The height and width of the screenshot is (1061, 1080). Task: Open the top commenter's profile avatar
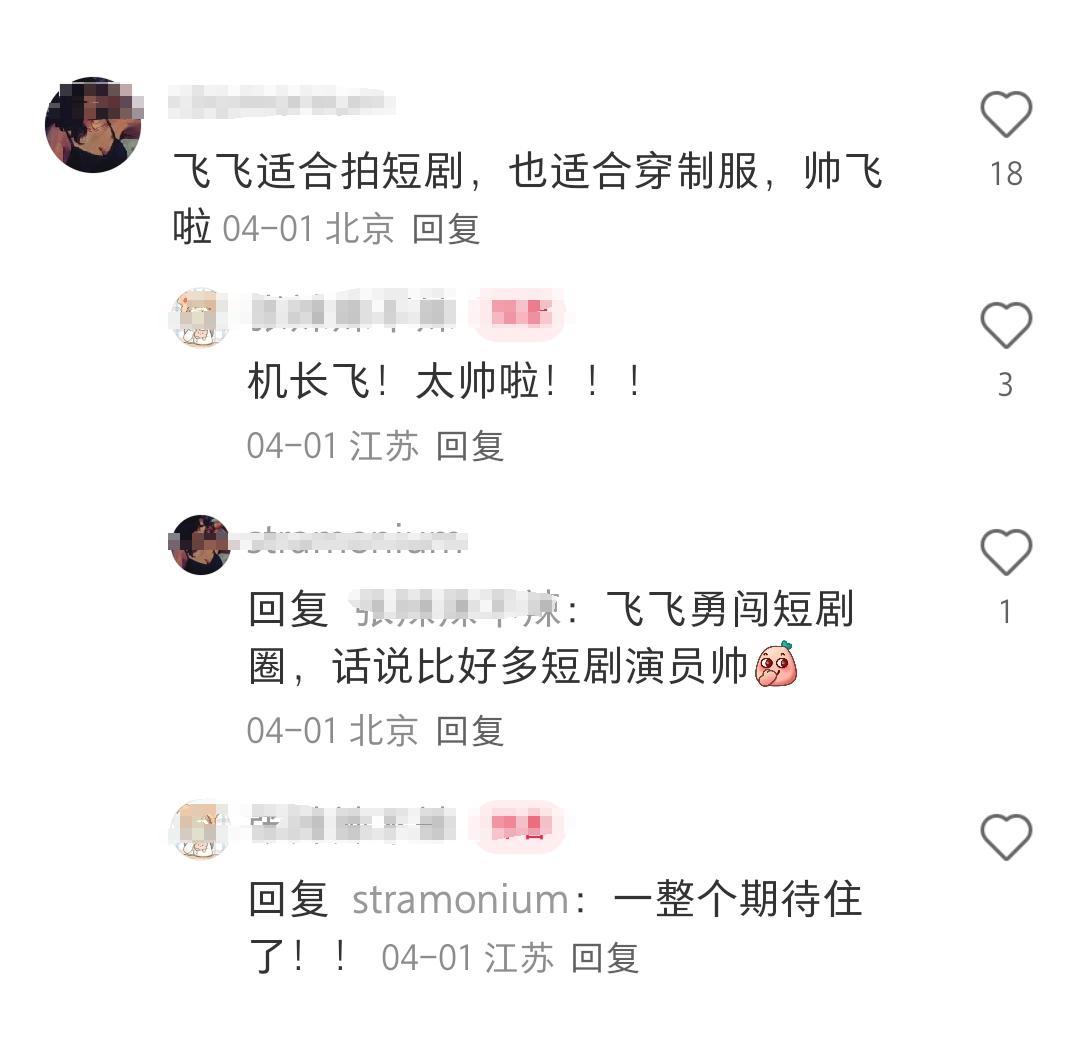point(93,125)
